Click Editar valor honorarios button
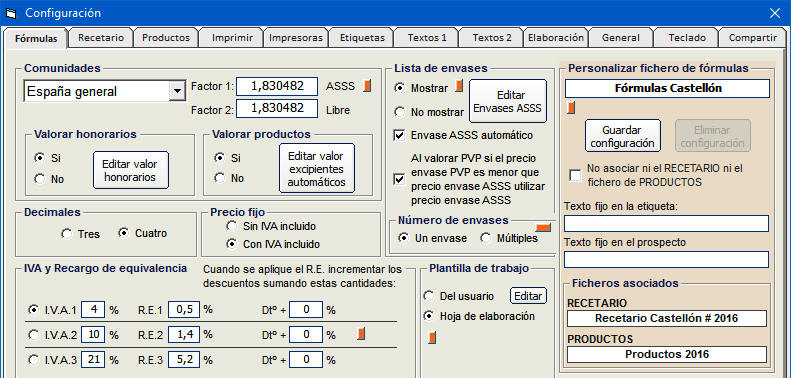This screenshot has width=791, height=378. point(130,170)
